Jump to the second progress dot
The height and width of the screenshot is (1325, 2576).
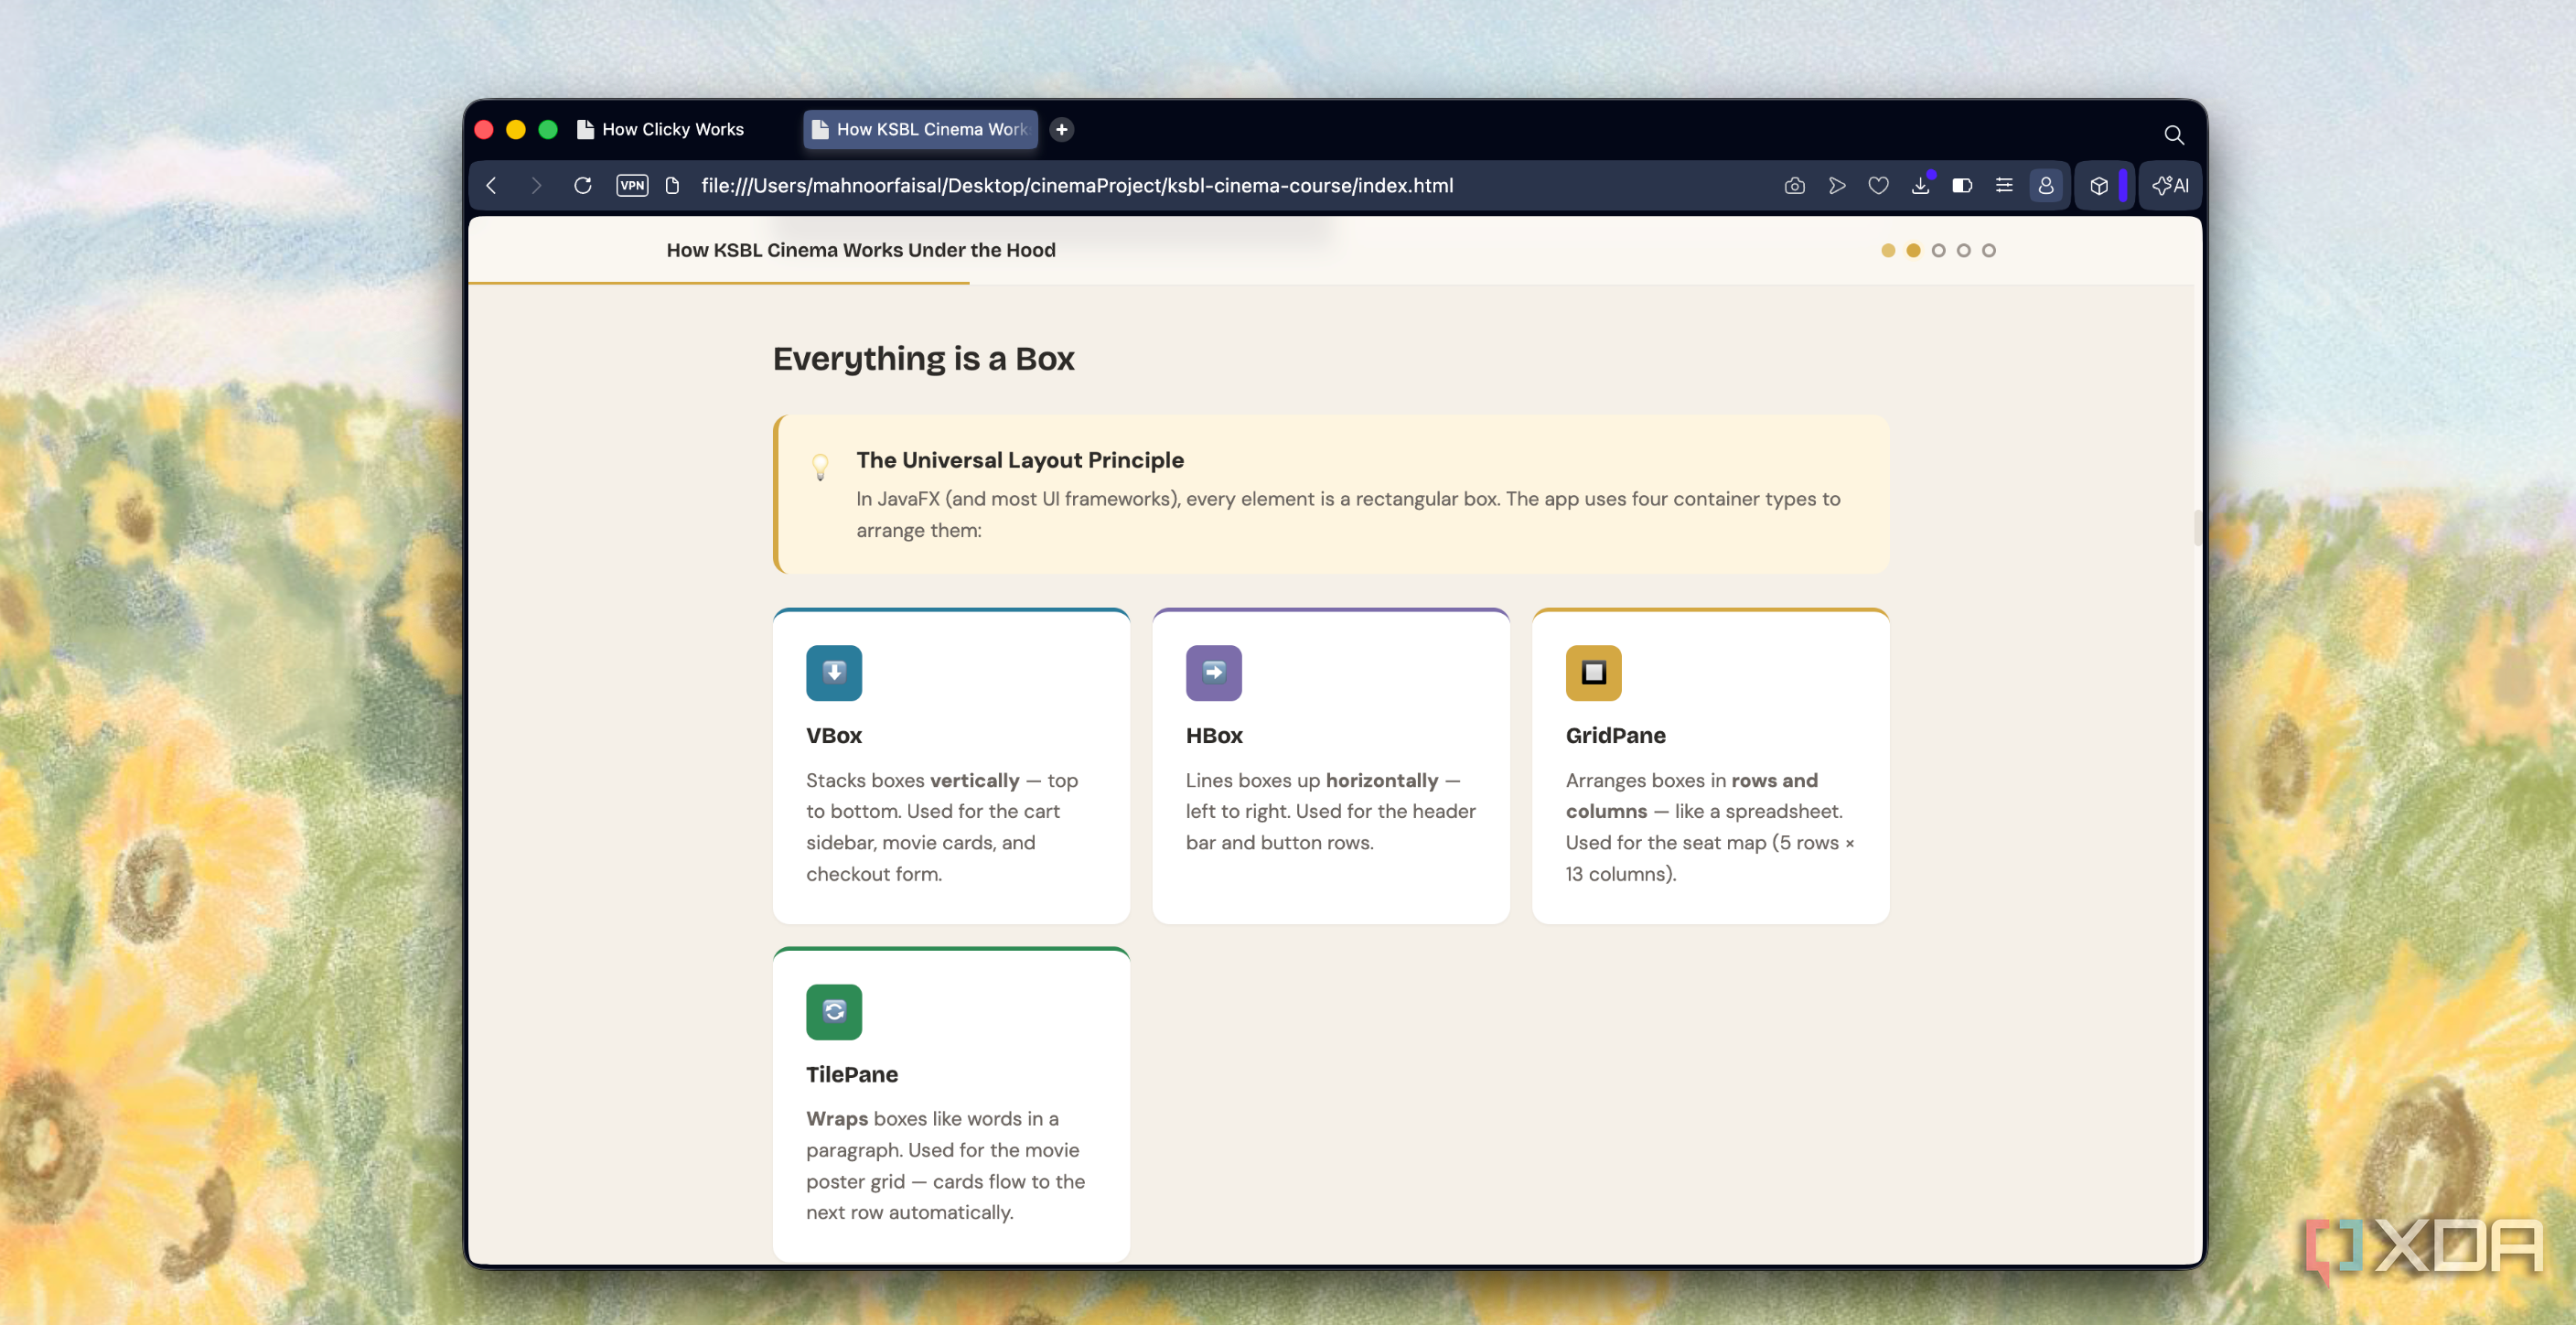tap(1913, 250)
